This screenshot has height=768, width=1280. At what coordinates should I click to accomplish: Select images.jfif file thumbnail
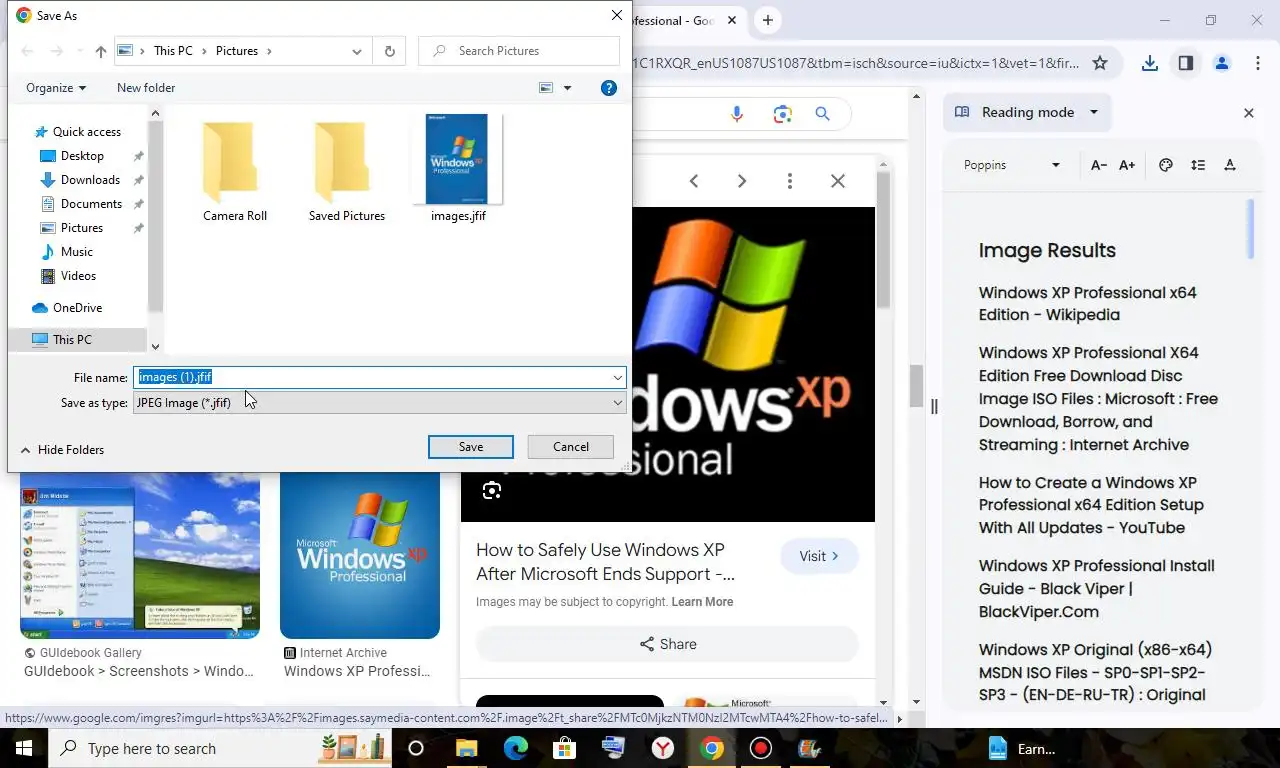pos(458,168)
